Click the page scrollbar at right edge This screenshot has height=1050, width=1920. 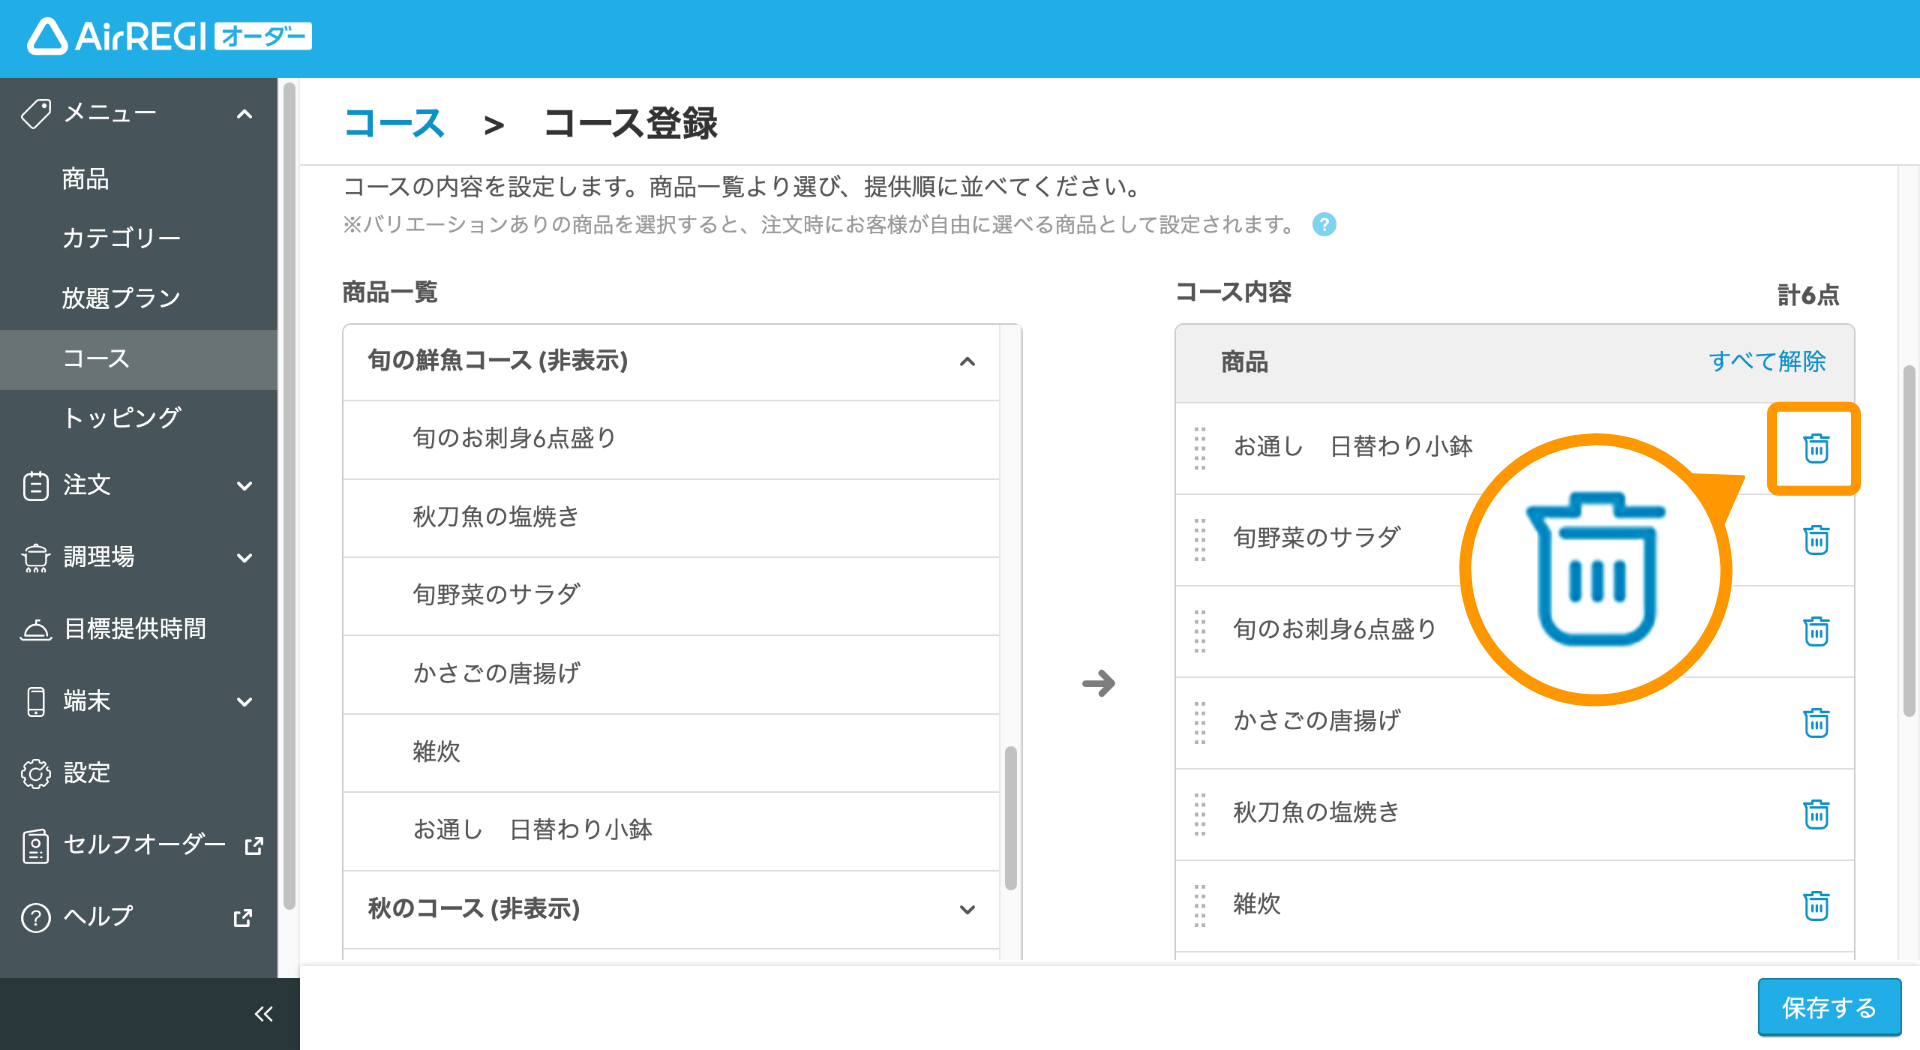tap(1909, 541)
